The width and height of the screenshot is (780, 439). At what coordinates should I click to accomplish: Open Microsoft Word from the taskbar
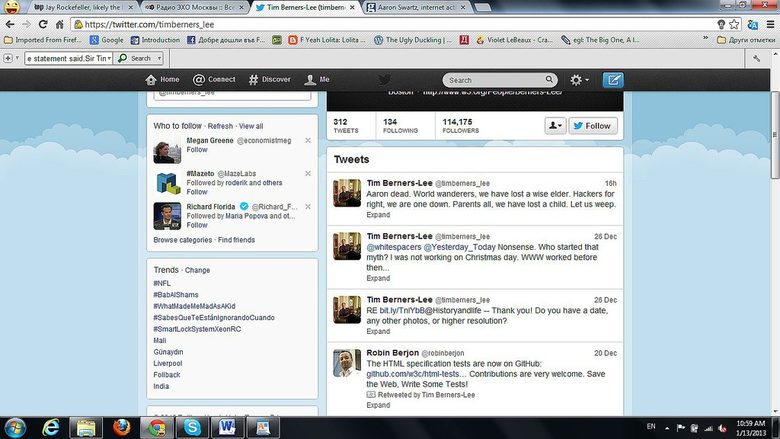[x=227, y=427]
